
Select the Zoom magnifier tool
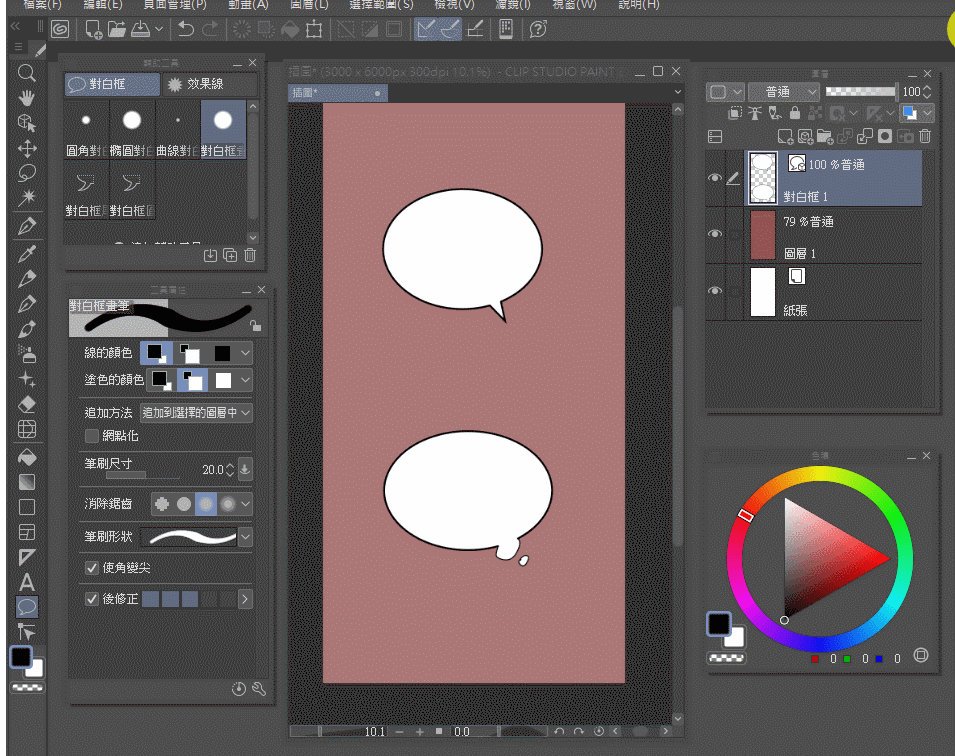pos(27,73)
